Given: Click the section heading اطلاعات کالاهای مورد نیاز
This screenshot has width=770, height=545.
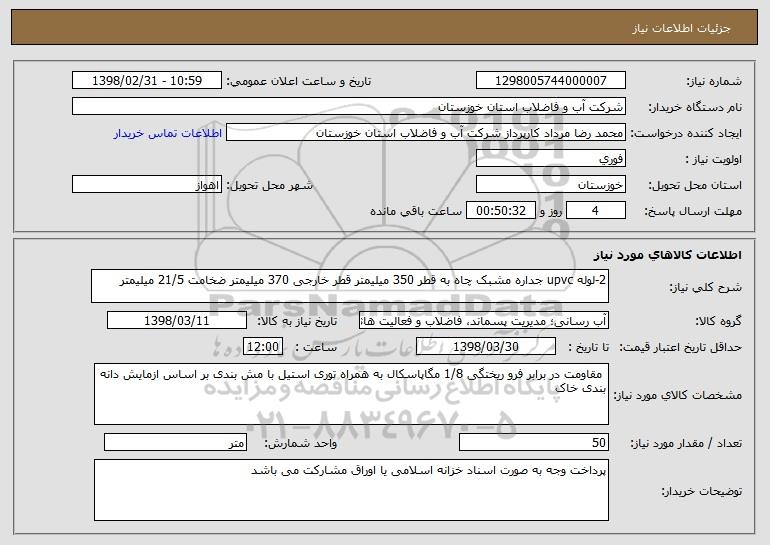Looking at the screenshot, I should [667, 255].
